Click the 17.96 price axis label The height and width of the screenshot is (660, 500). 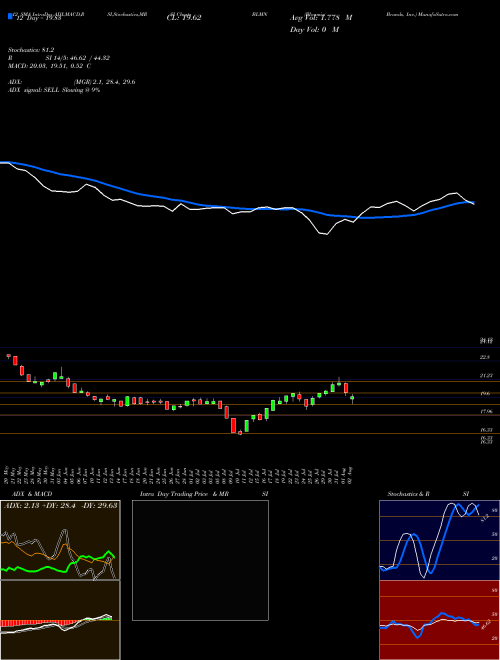486,412
